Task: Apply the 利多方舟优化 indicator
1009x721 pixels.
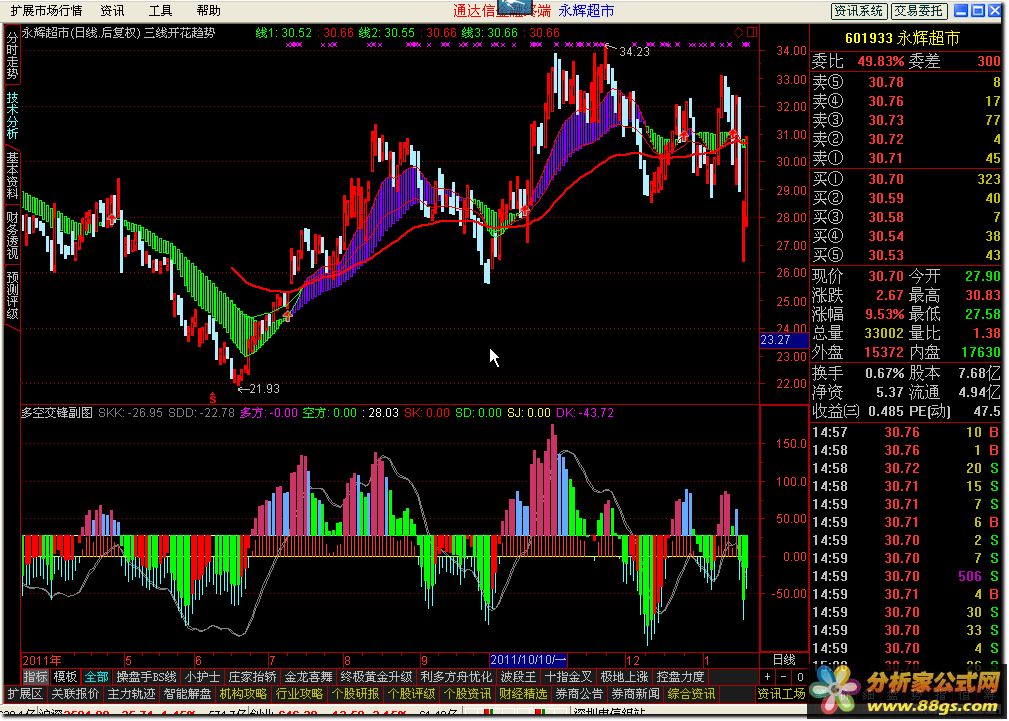Action: tap(456, 677)
